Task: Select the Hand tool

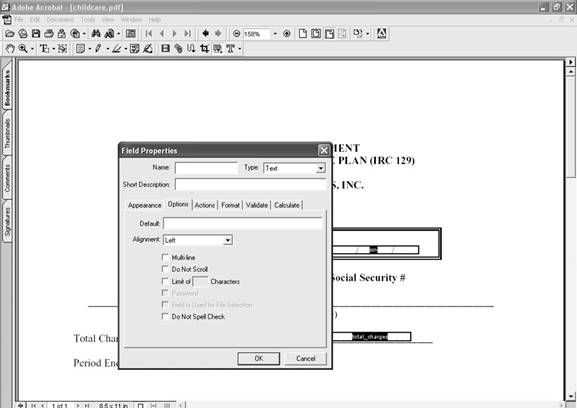Action: click(10, 49)
